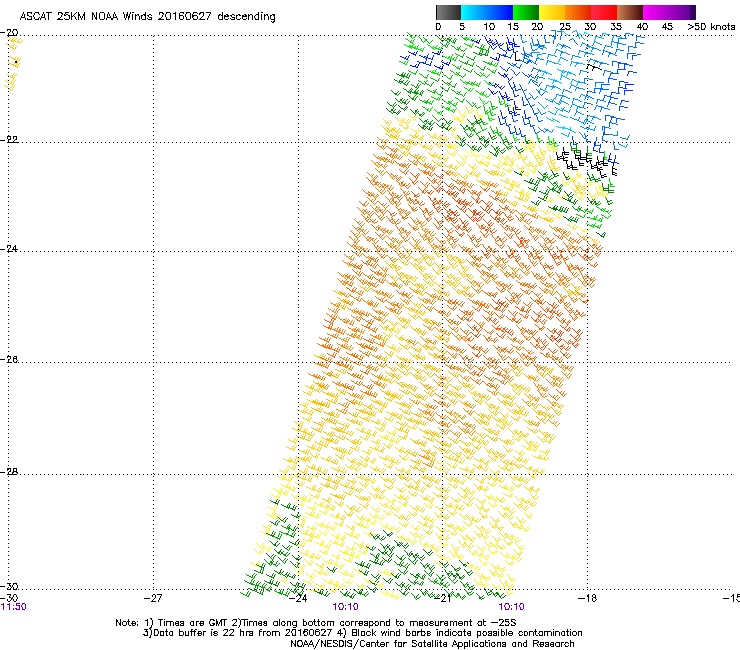Click the '-28' latitude axis label
This screenshot has width=740, height=650.
[9, 472]
